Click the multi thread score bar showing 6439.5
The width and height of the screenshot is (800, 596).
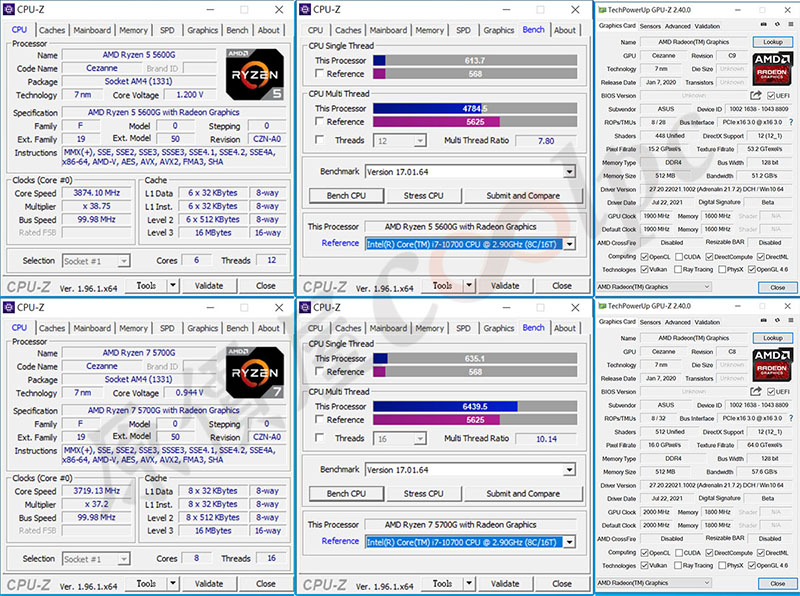[475, 406]
